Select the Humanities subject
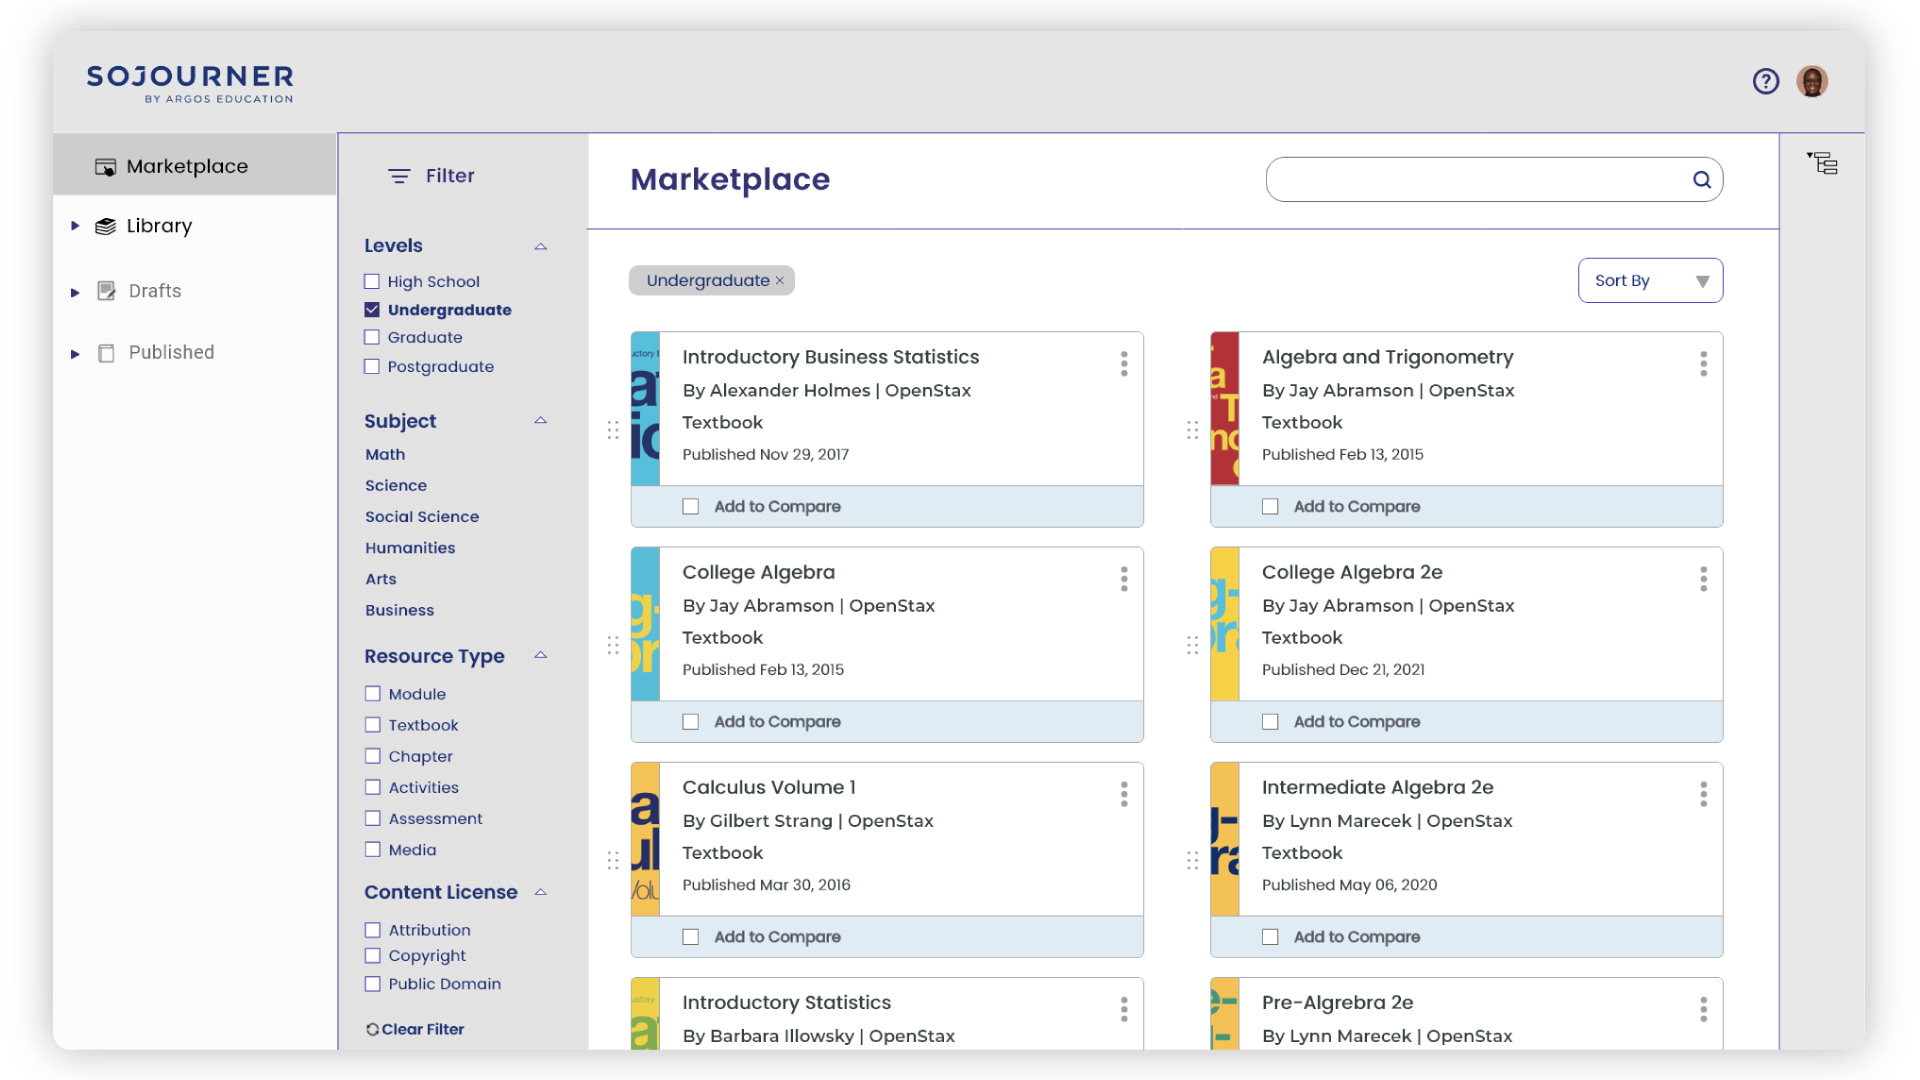This screenshot has height=1080, width=1920. click(410, 547)
